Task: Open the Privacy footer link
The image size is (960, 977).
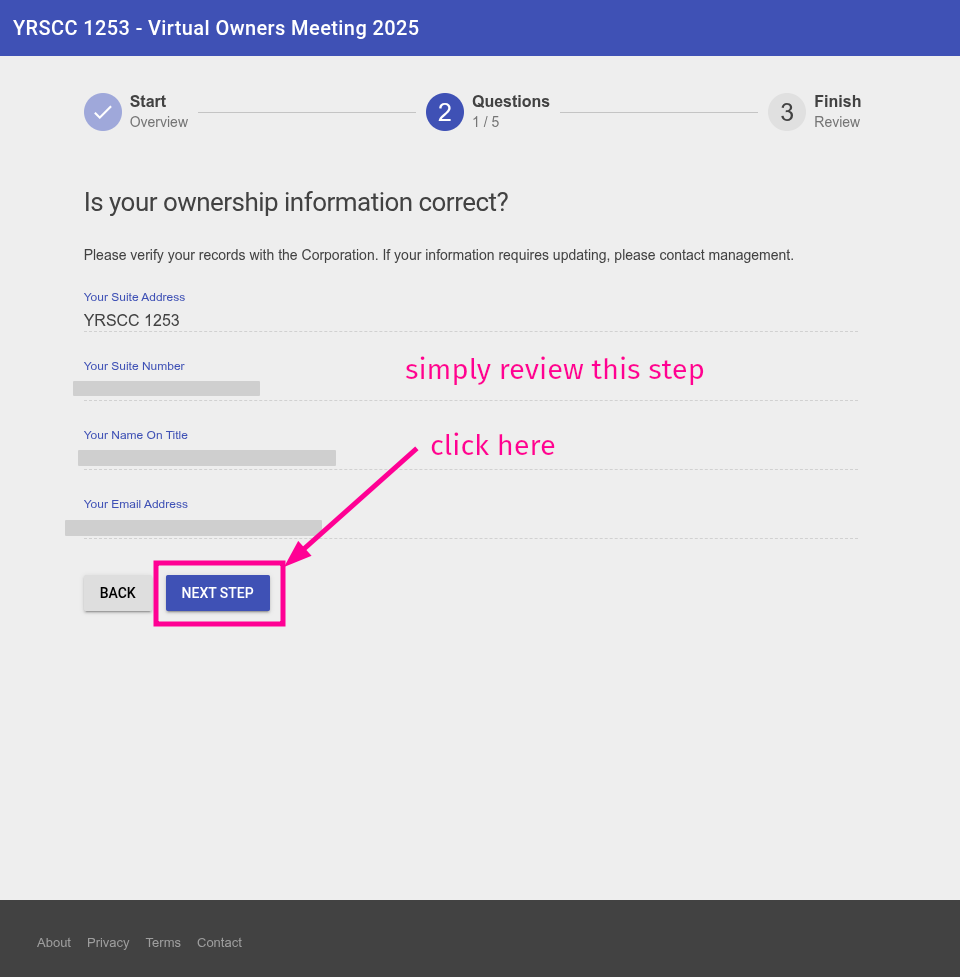Action: 108,942
